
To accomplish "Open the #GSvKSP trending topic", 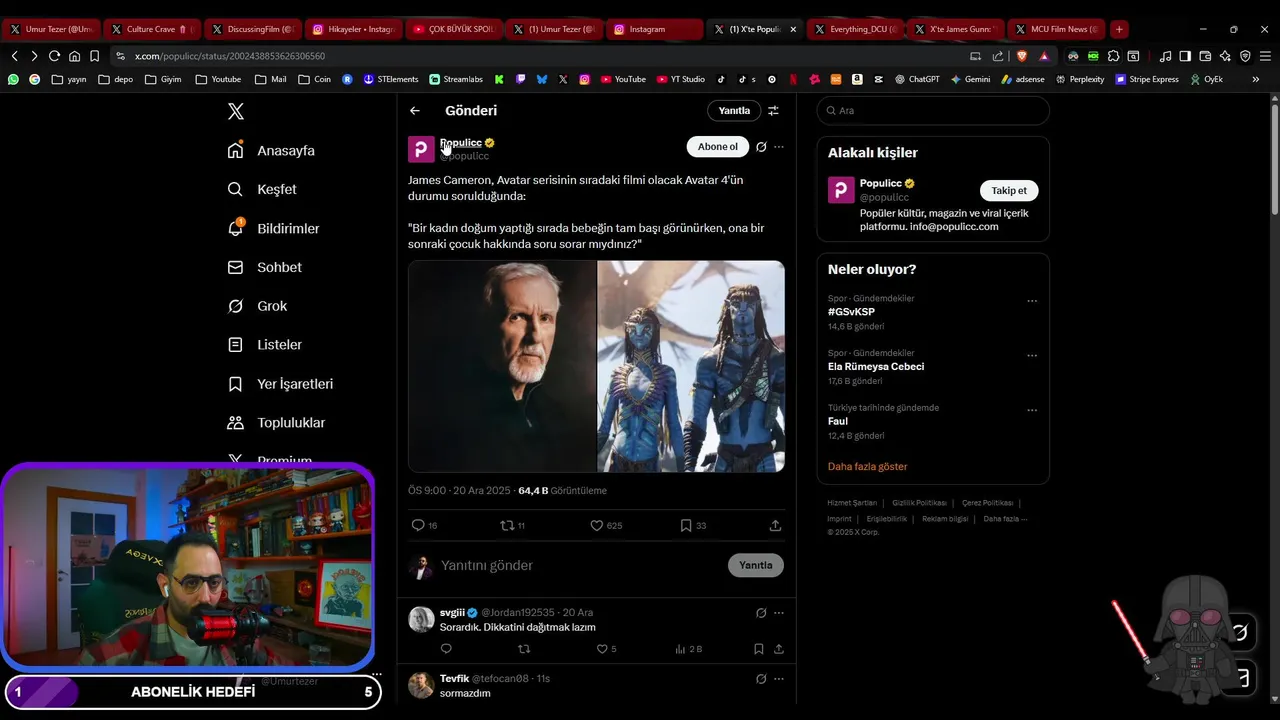I will pos(851,312).
